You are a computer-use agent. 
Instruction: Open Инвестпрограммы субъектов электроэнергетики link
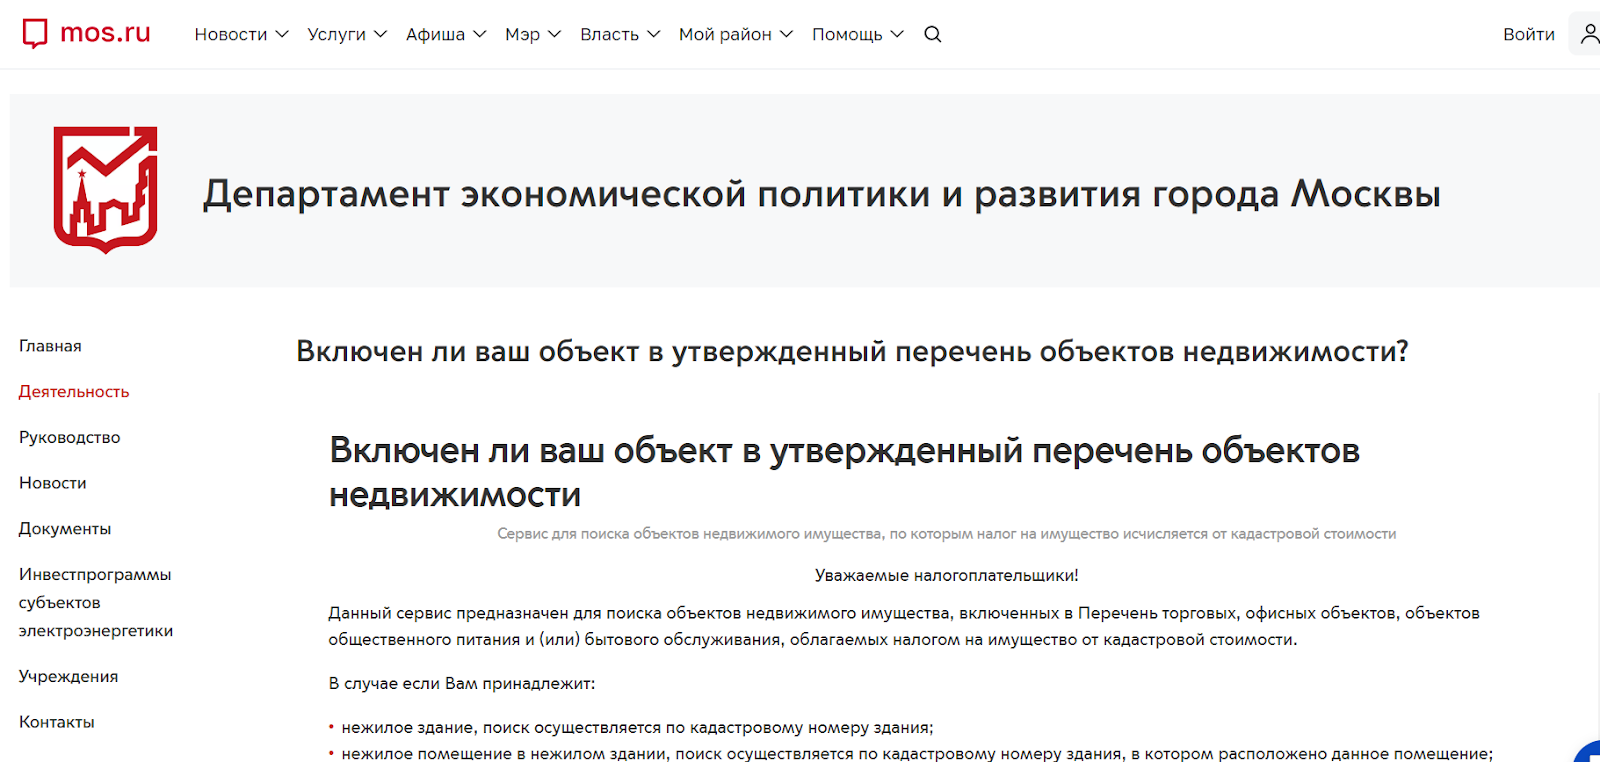(x=96, y=602)
